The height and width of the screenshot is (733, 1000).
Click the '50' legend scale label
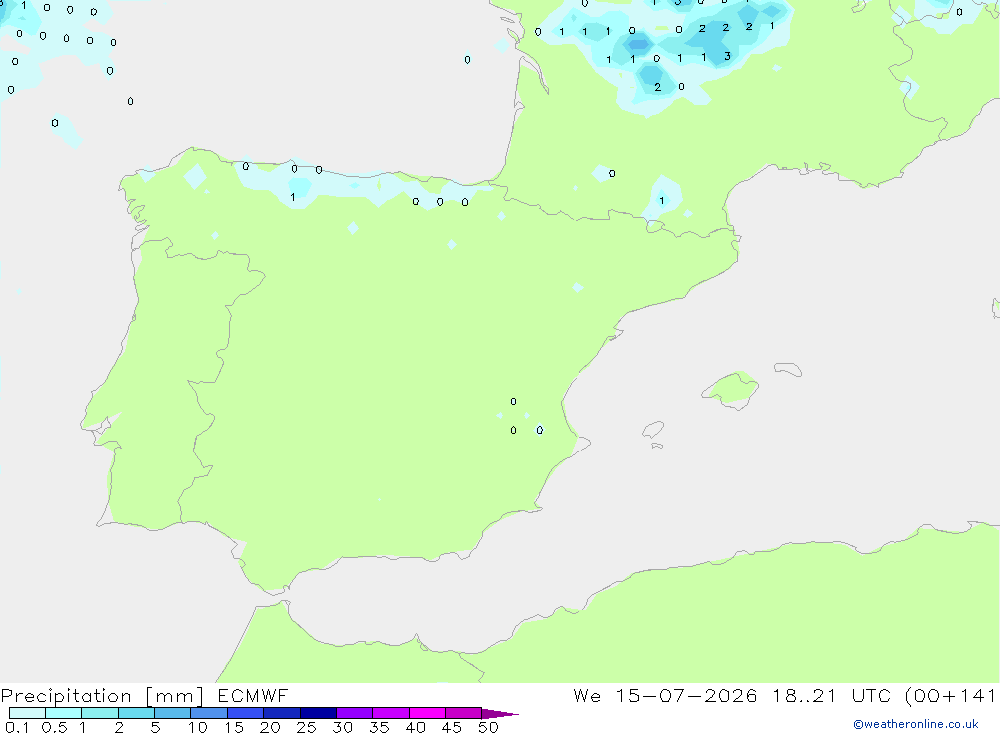pyautogui.click(x=488, y=727)
